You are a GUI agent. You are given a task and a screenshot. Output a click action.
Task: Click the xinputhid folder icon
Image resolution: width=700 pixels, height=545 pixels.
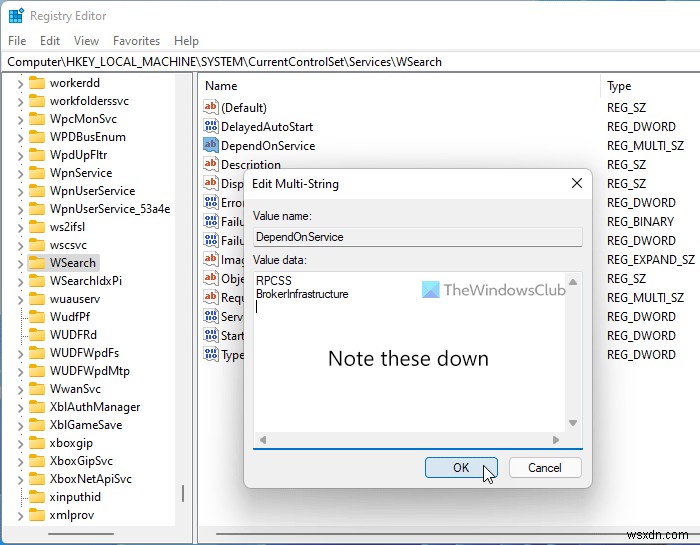[37, 497]
